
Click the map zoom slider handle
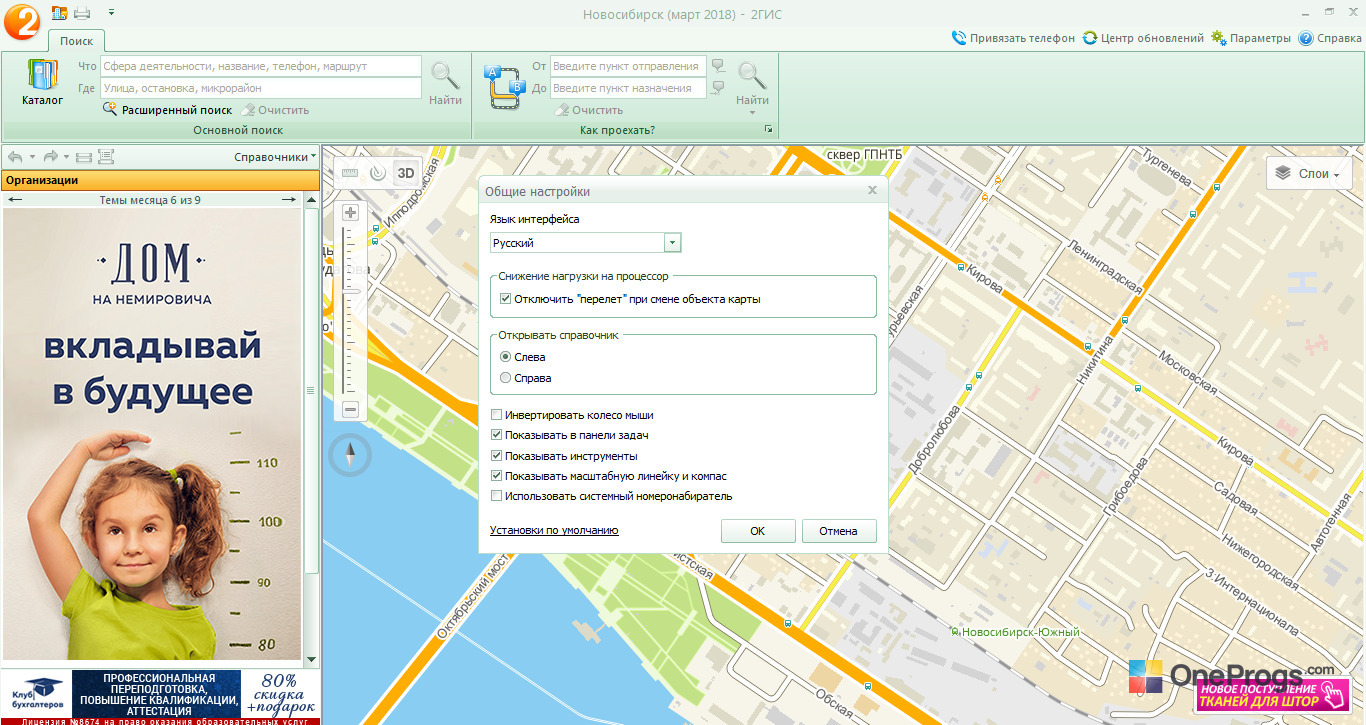[x=350, y=290]
